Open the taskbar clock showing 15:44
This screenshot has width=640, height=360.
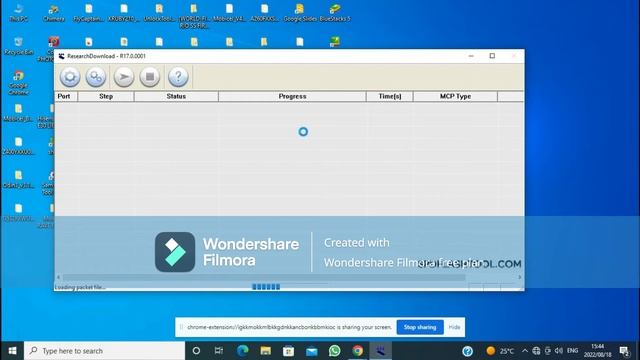point(598,351)
